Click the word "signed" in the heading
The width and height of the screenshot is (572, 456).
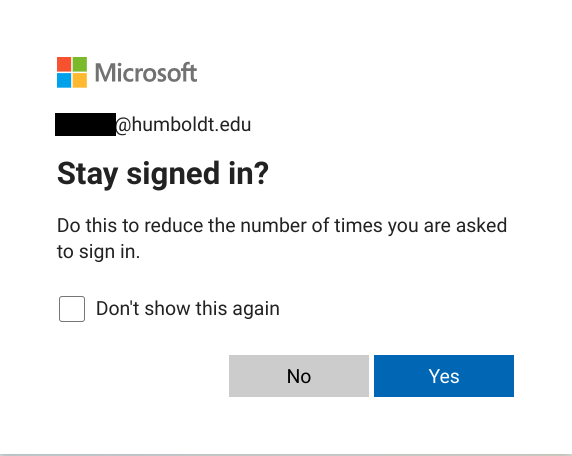pyautogui.click(x=173, y=175)
